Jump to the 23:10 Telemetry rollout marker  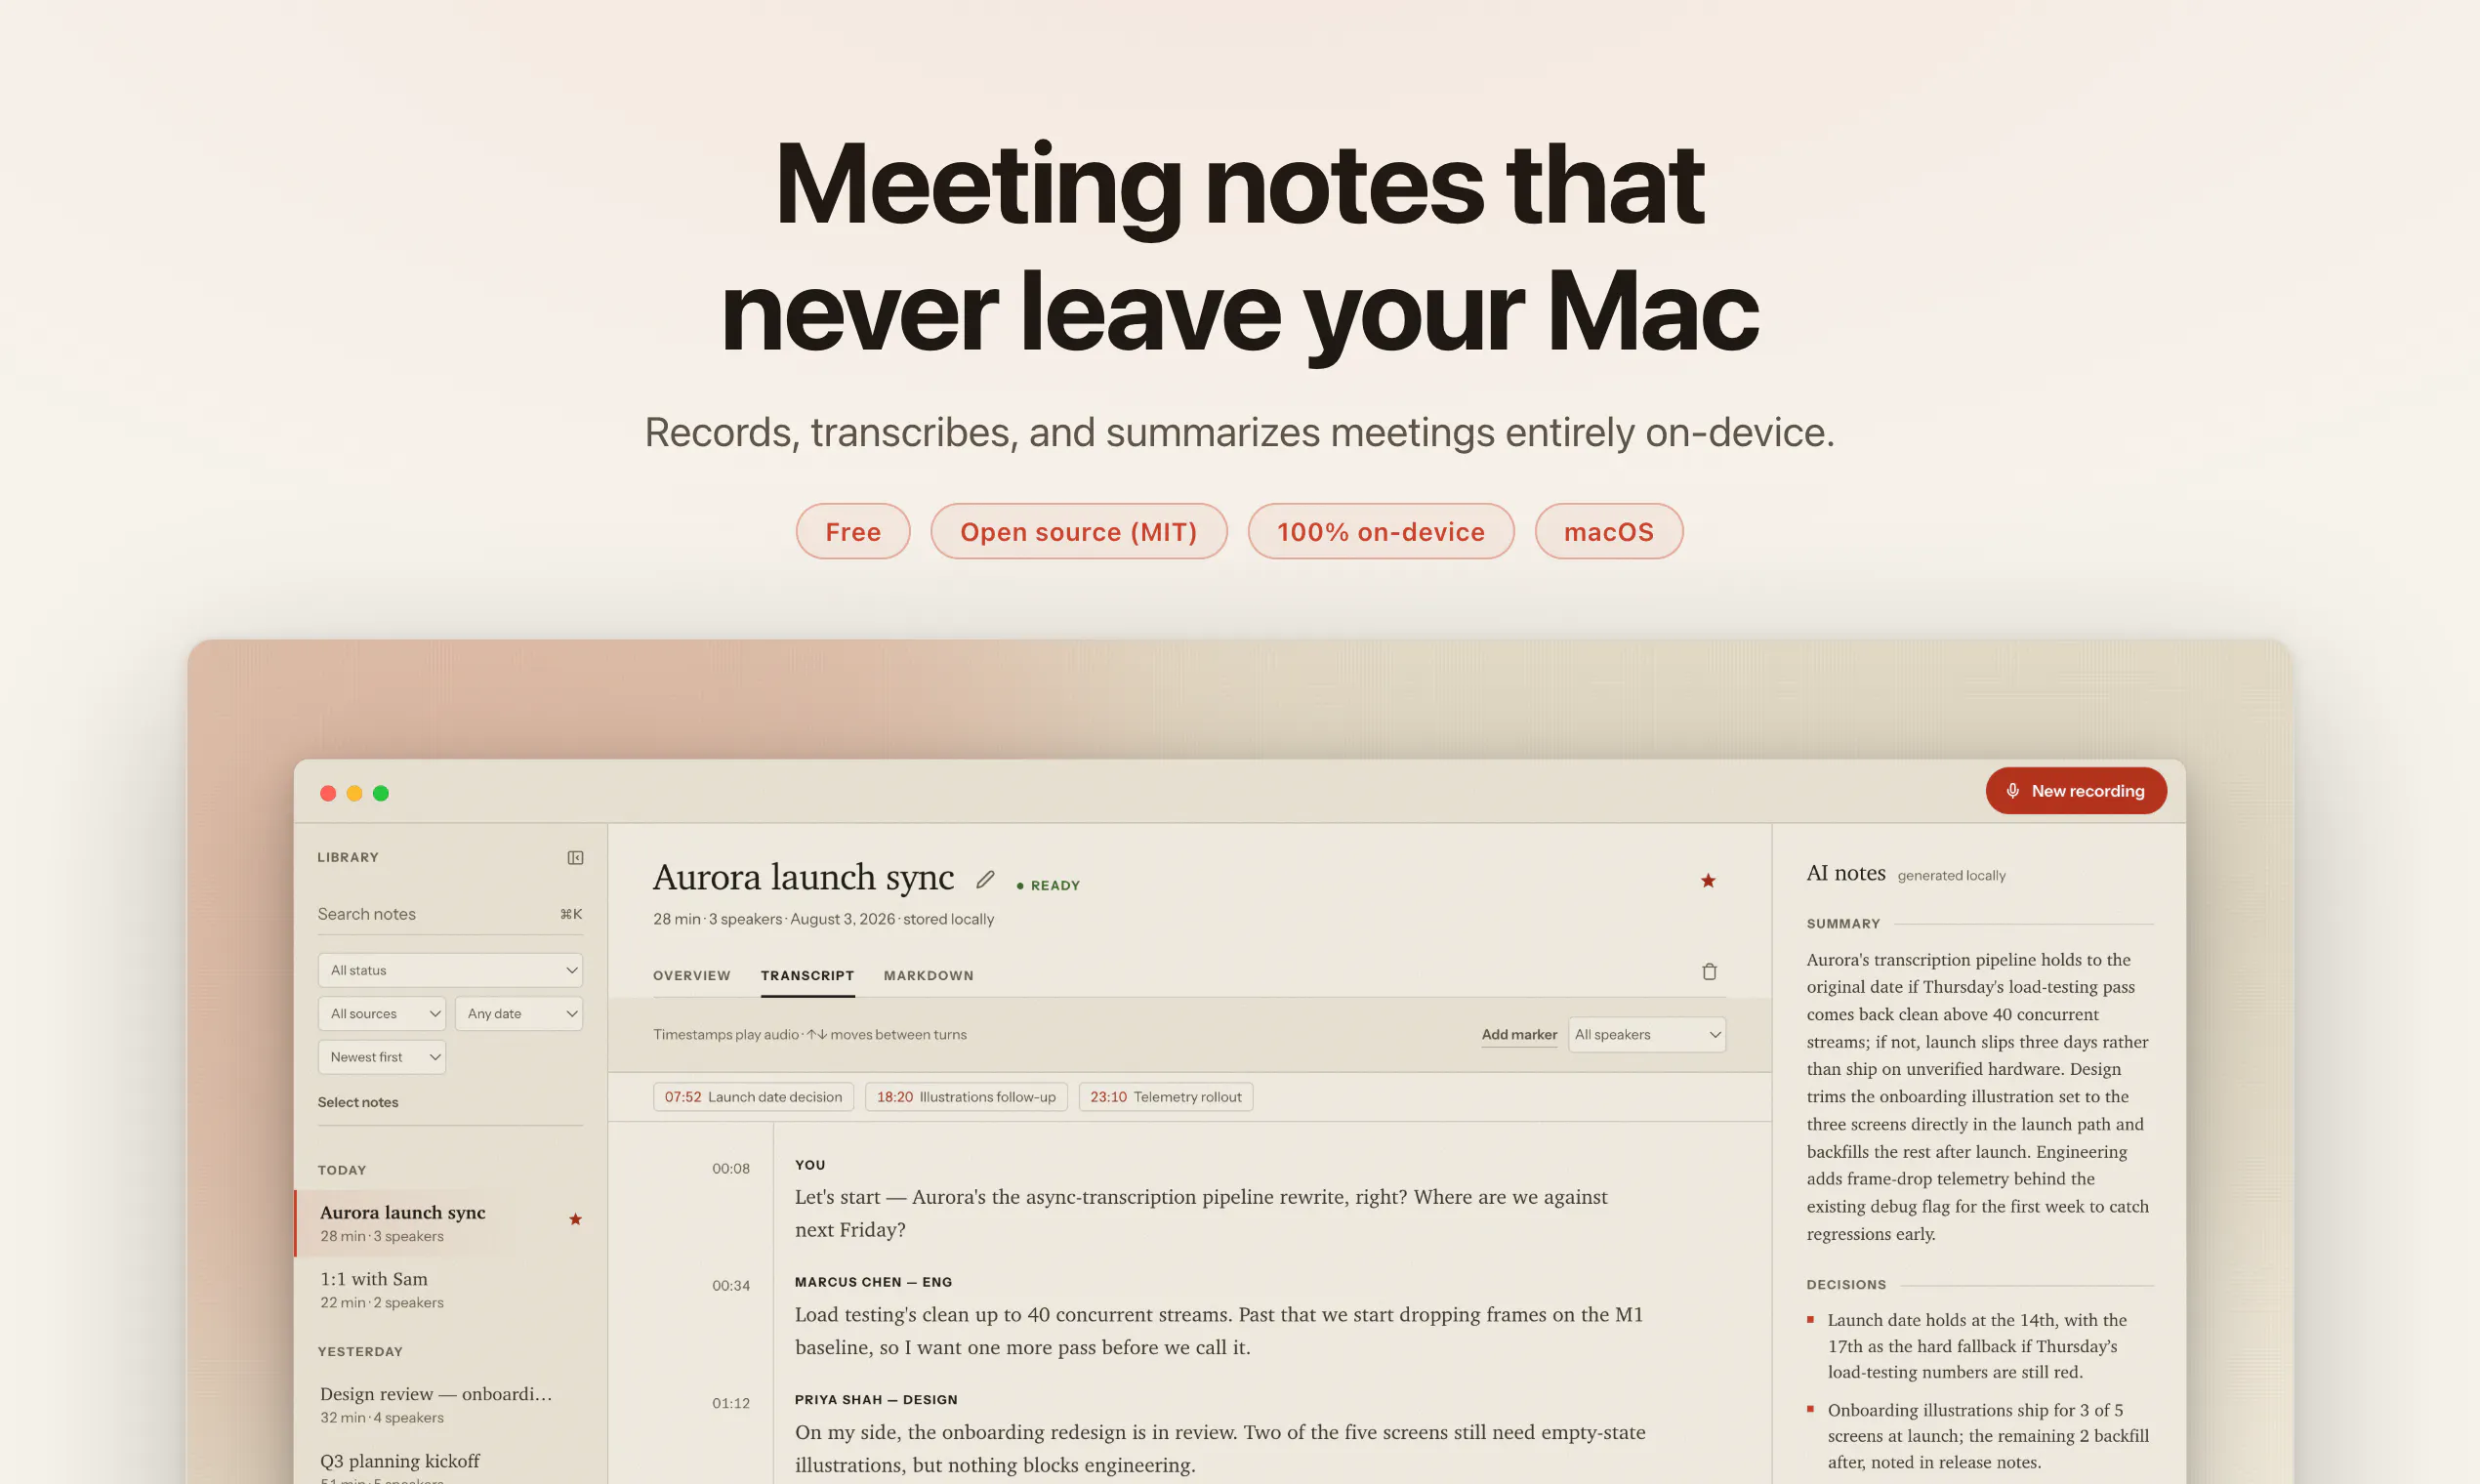pyautogui.click(x=1166, y=1097)
